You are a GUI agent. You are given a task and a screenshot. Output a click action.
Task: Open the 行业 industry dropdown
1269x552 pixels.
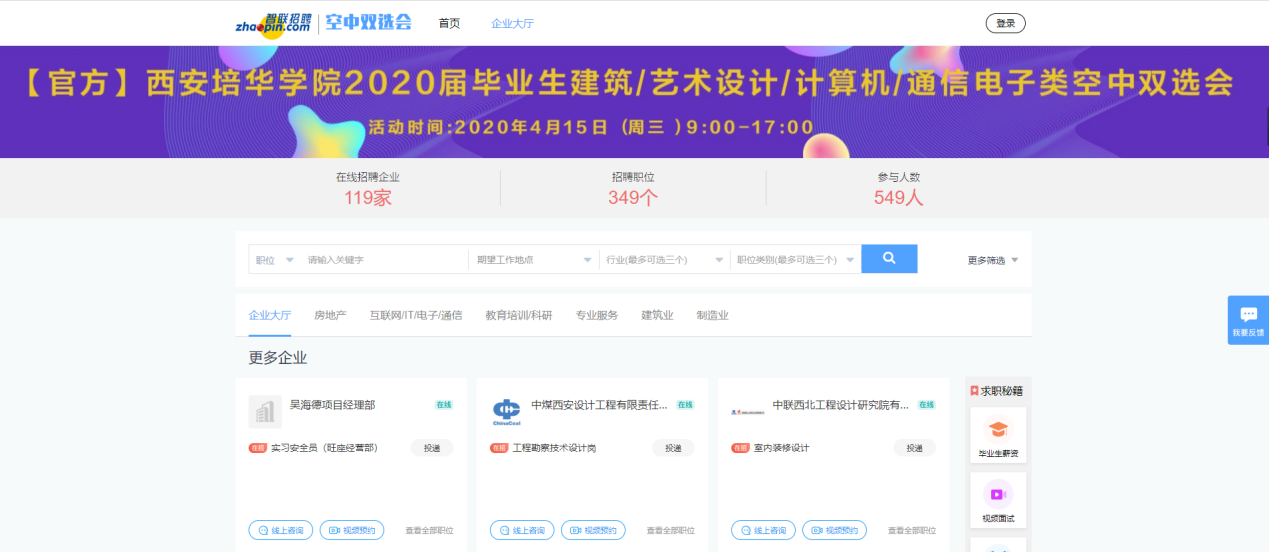point(664,260)
